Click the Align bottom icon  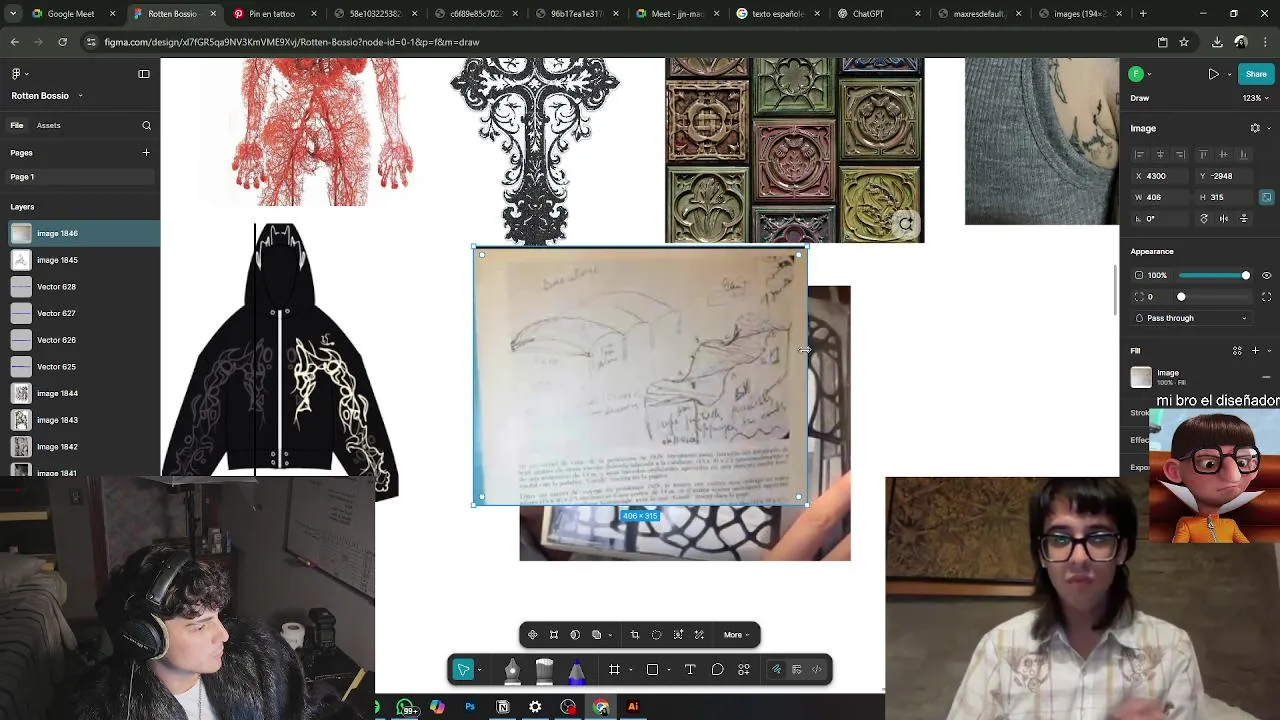[x=1244, y=154]
